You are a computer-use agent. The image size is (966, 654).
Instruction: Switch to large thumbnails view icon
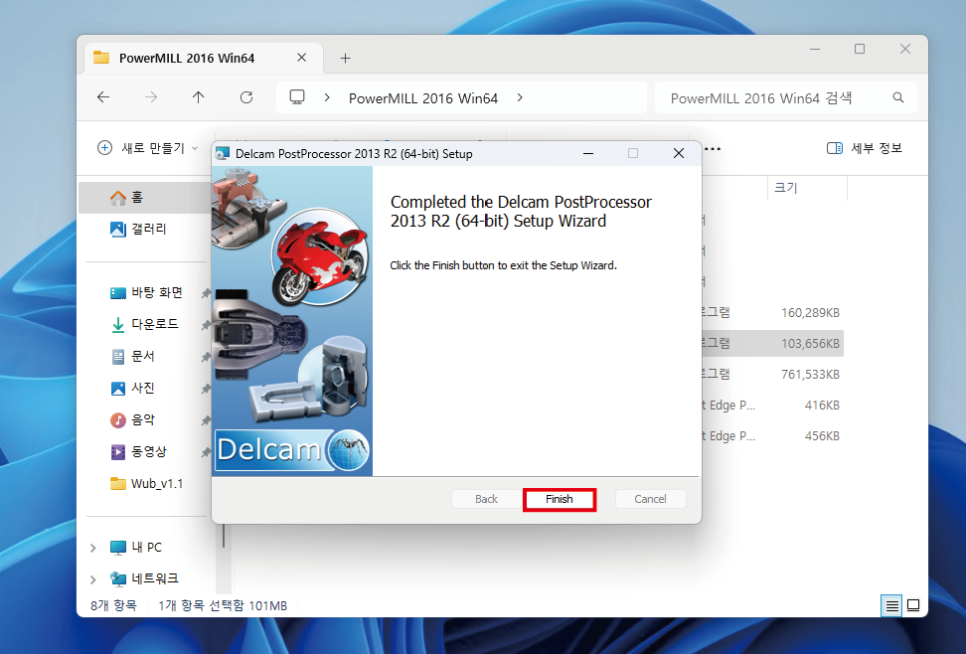click(914, 605)
